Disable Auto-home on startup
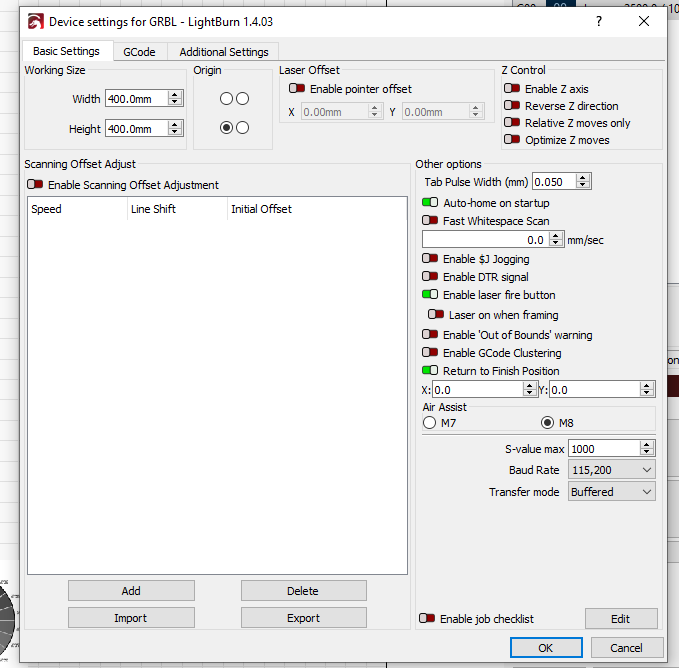Screen dimensions: 679x668 (x=430, y=202)
